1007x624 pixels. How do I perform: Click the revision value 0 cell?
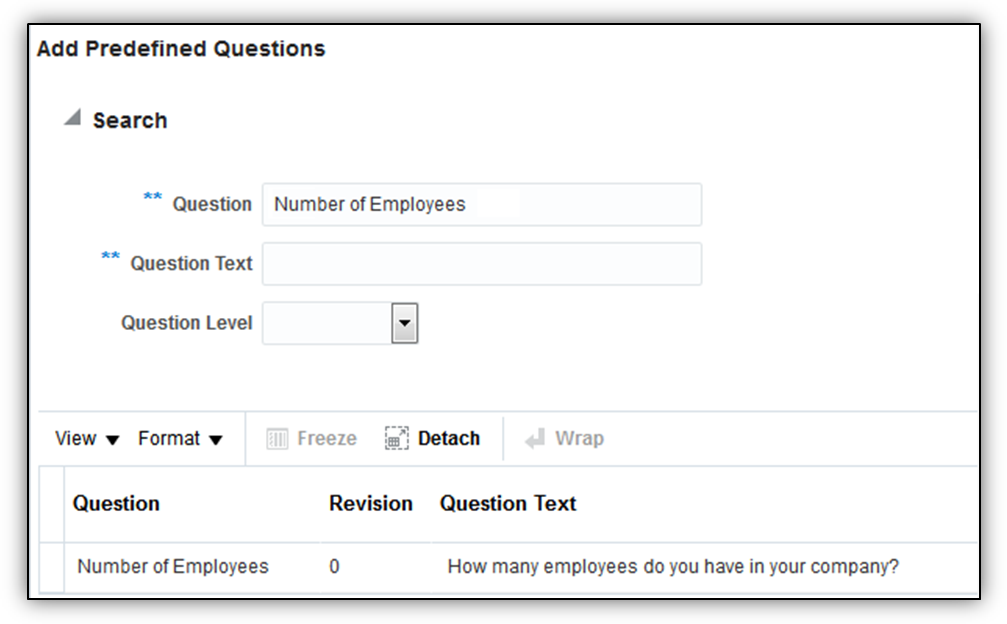pyautogui.click(x=334, y=567)
